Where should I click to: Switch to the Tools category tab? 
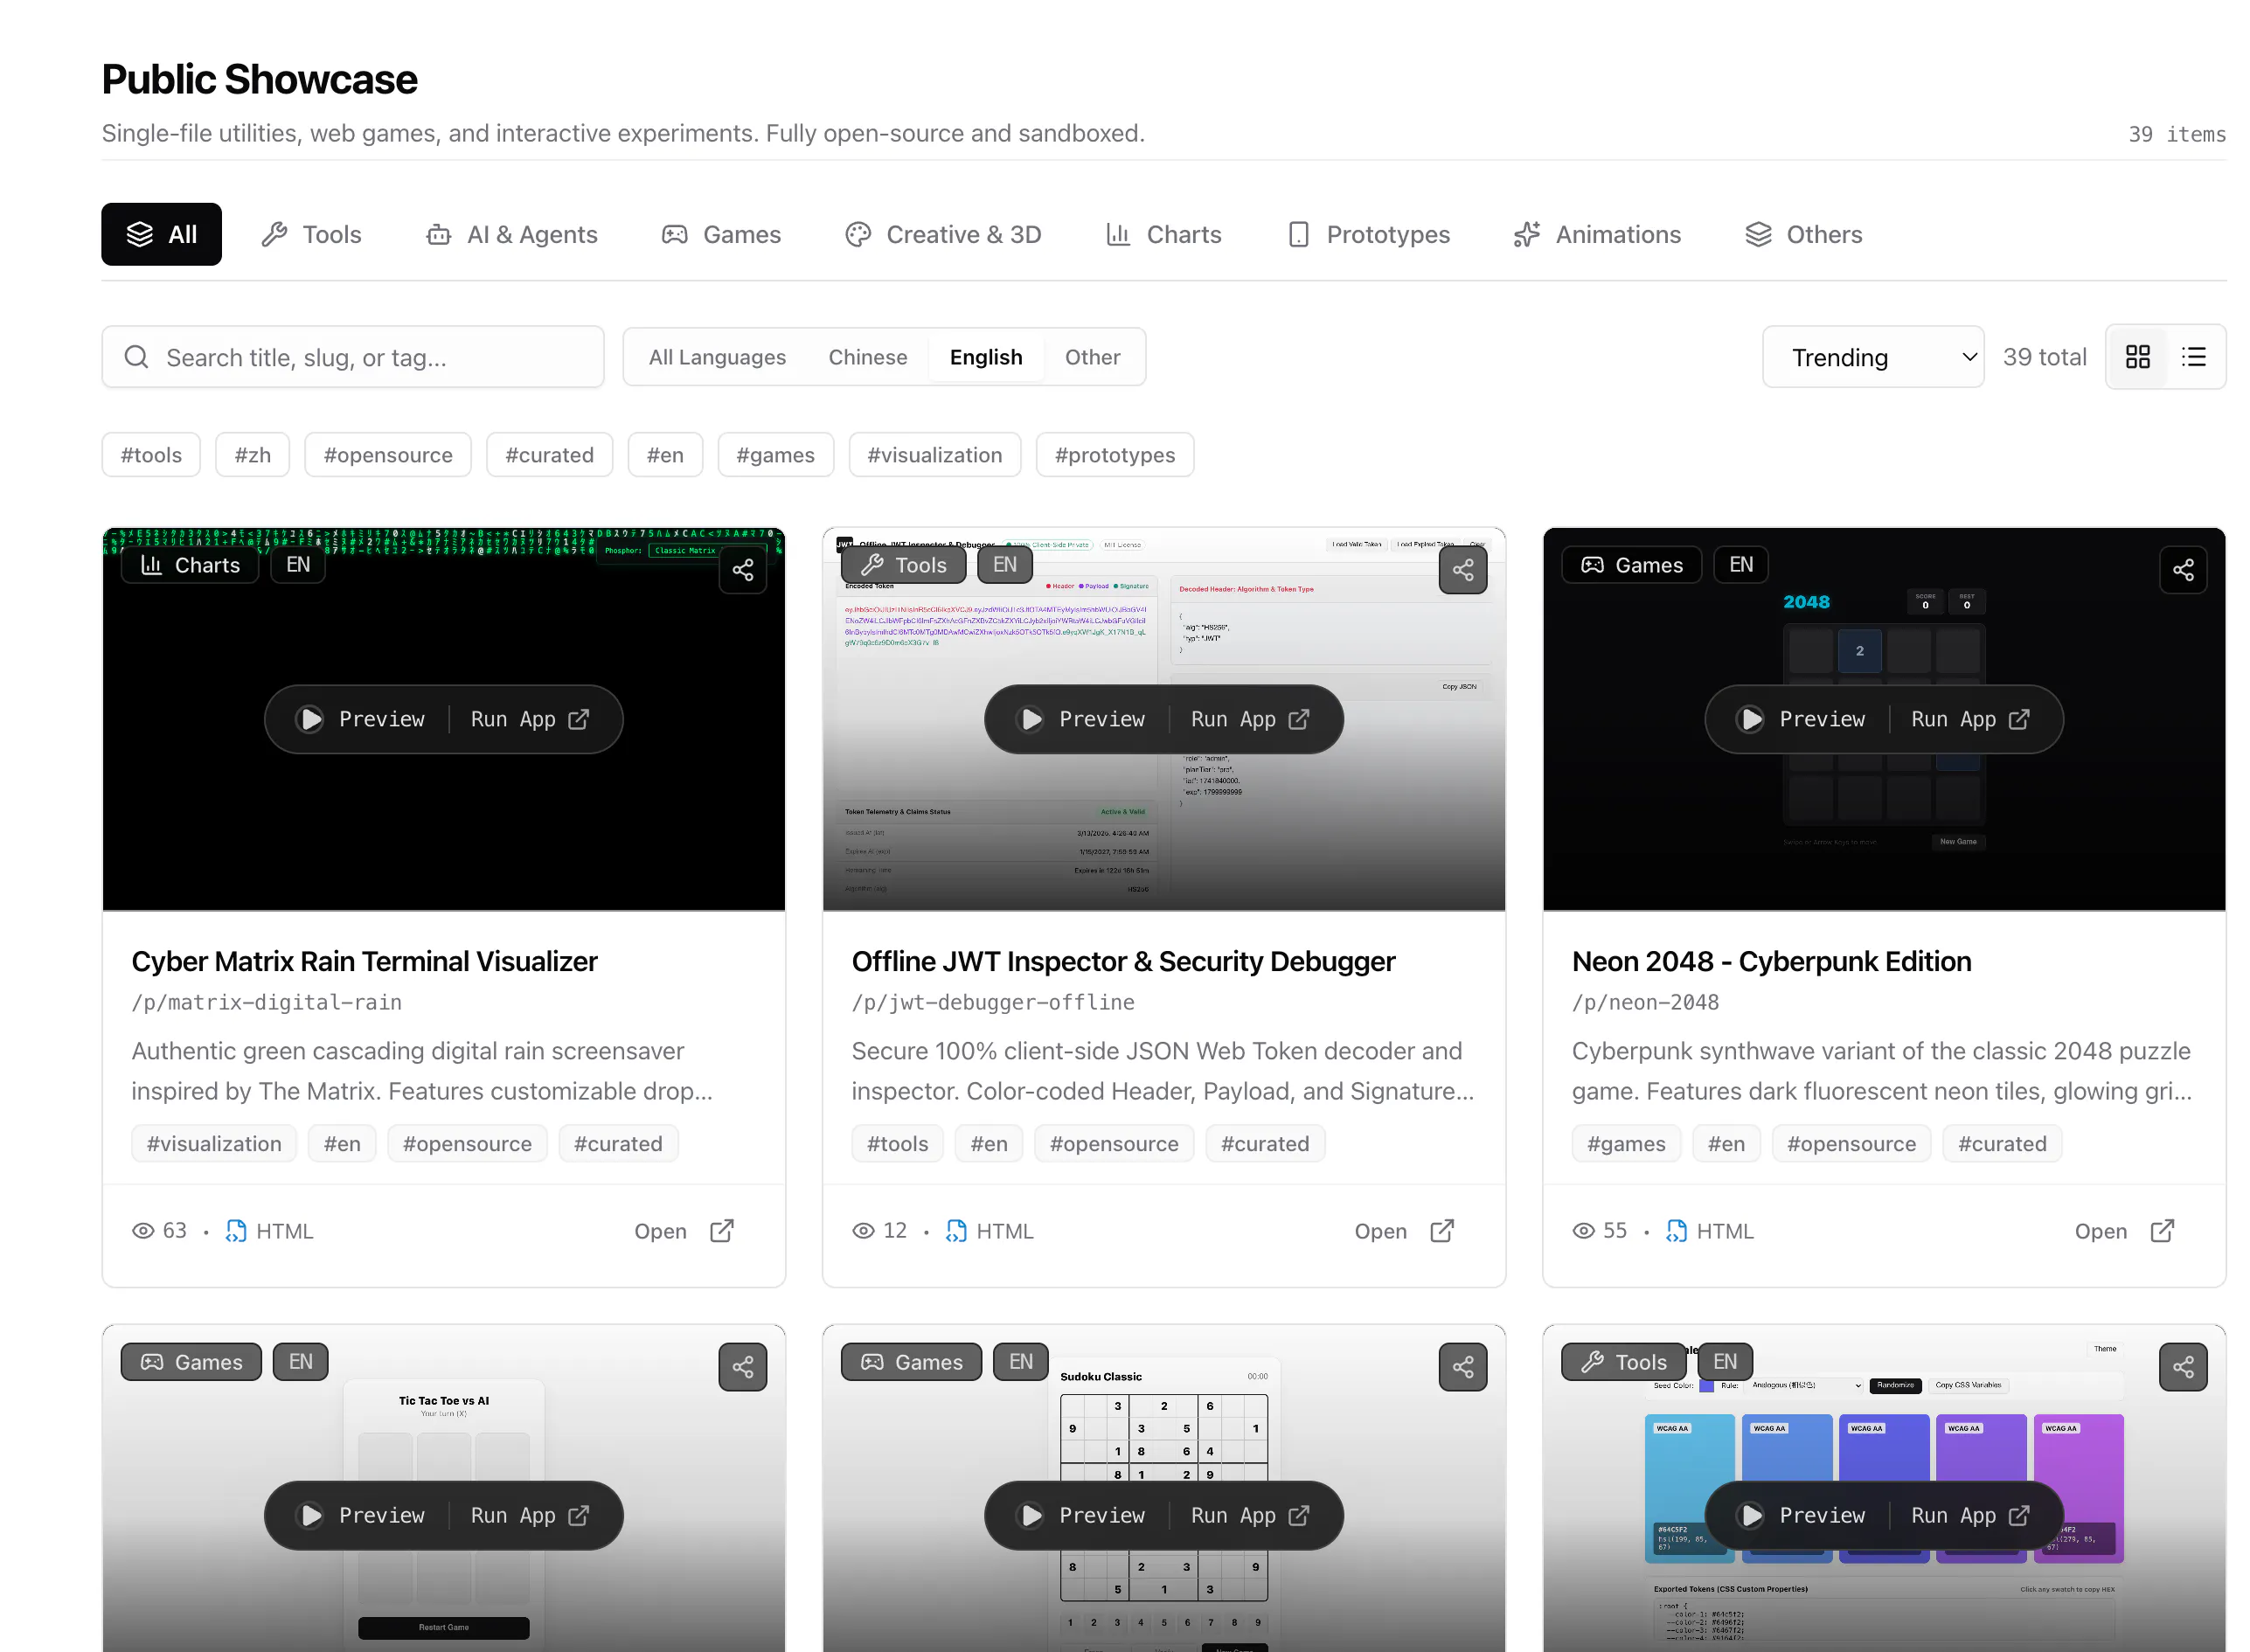pos(311,234)
